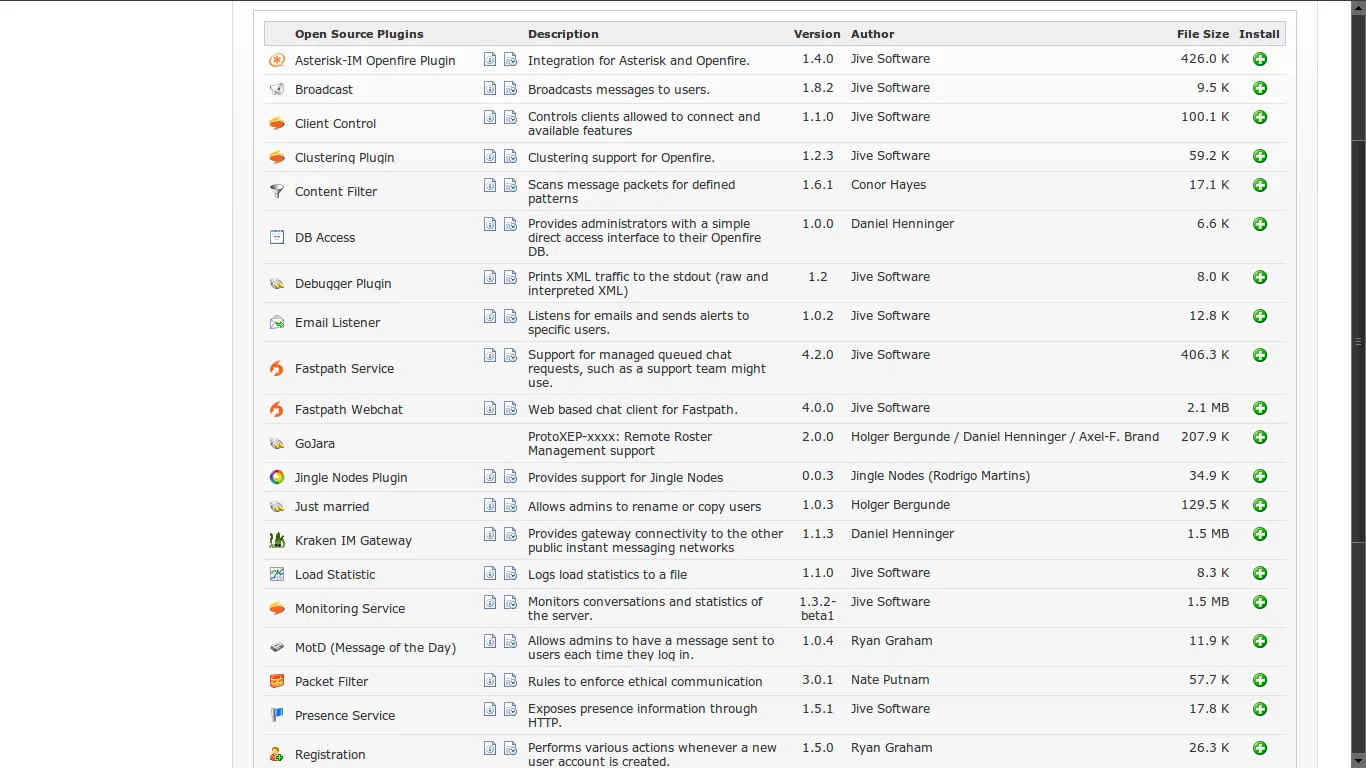Image resolution: width=1366 pixels, height=768 pixels.
Task: Show the Monitoring Service changelog
Action: point(510,602)
